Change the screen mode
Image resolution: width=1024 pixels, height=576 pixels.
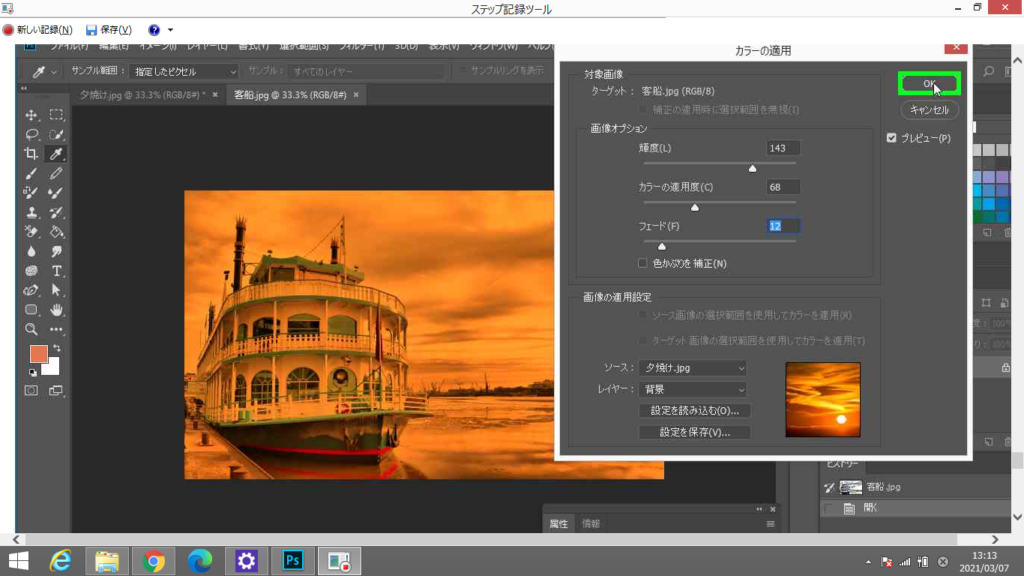(x=56, y=391)
